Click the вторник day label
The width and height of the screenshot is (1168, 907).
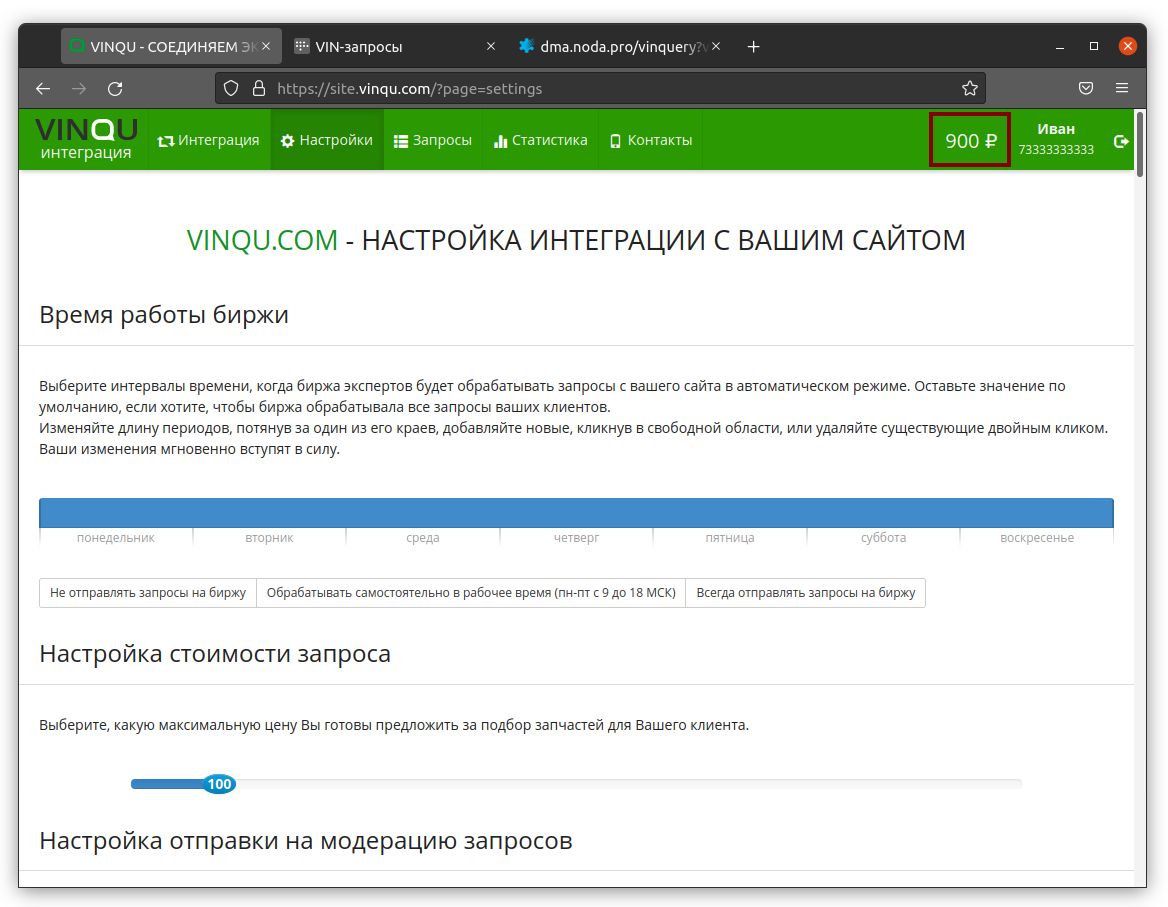click(x=269, y=538)
